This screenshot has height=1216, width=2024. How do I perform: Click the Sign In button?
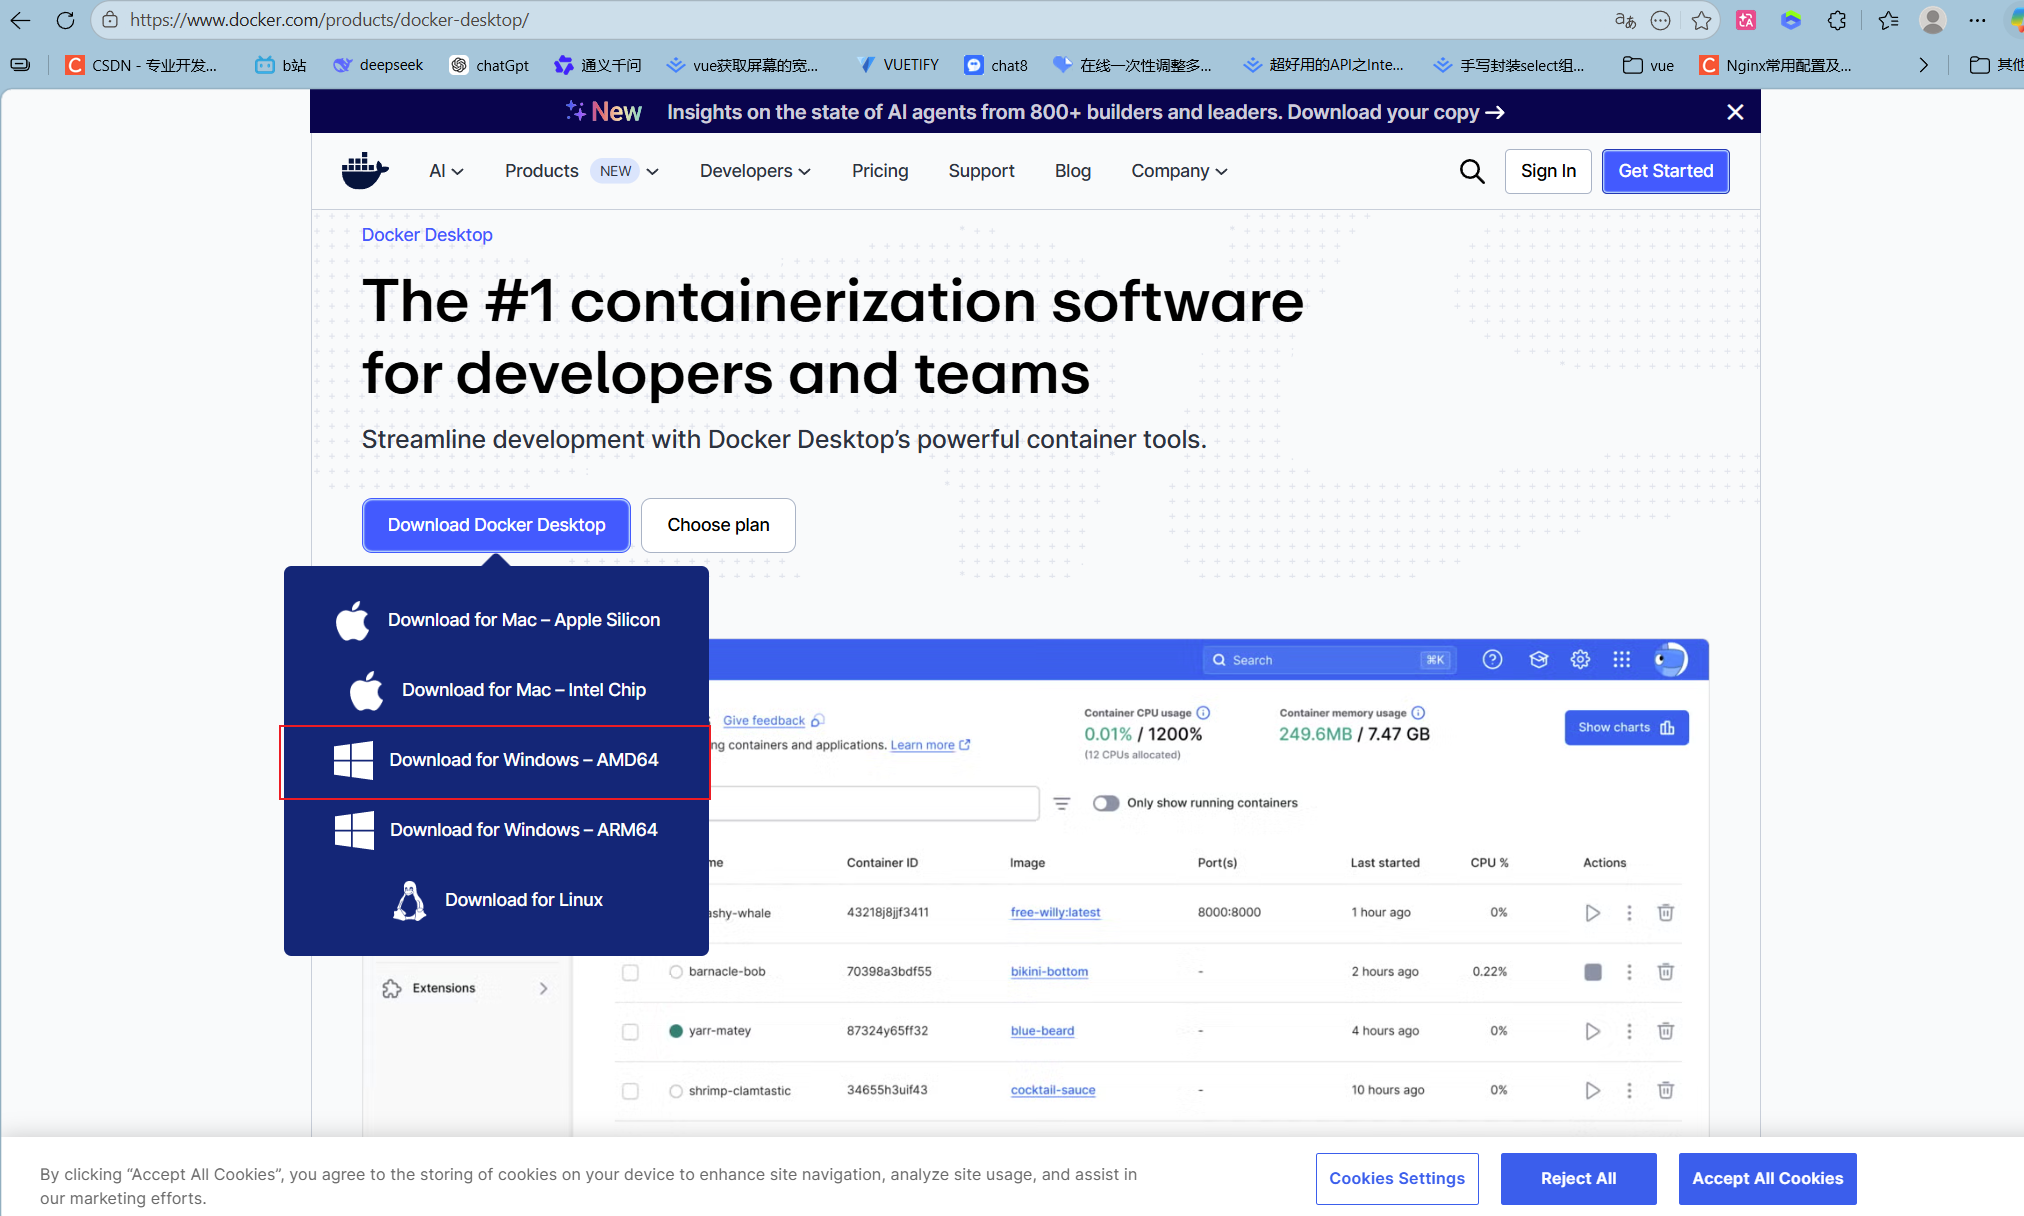1548,171
